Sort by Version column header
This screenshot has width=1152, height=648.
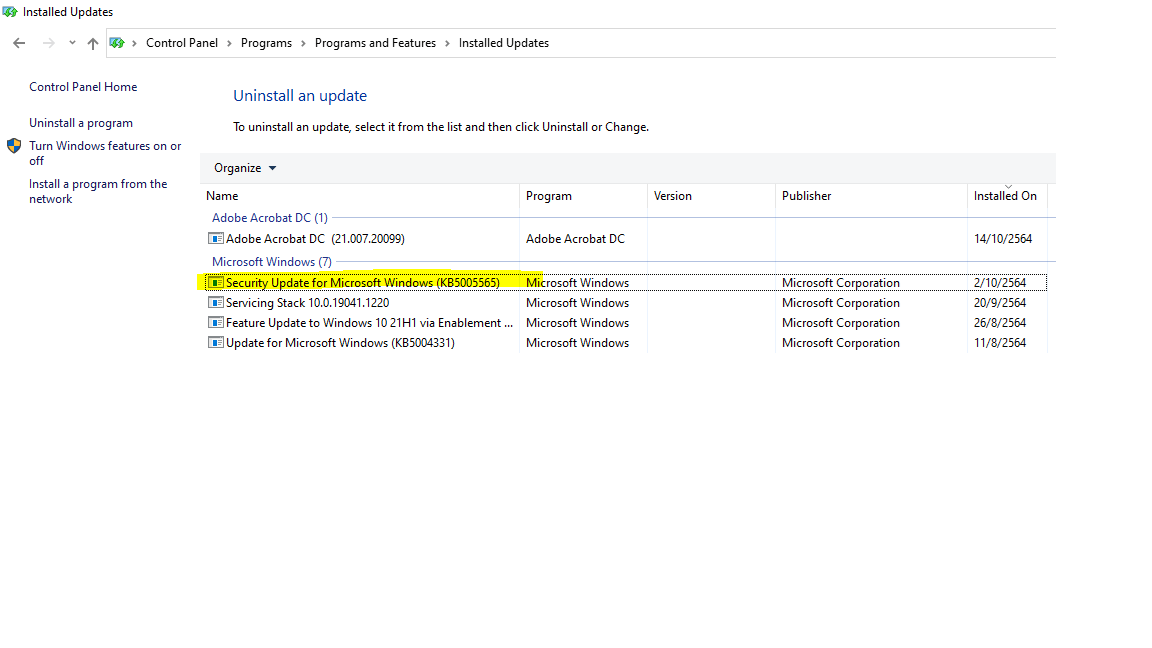(711, 196)
